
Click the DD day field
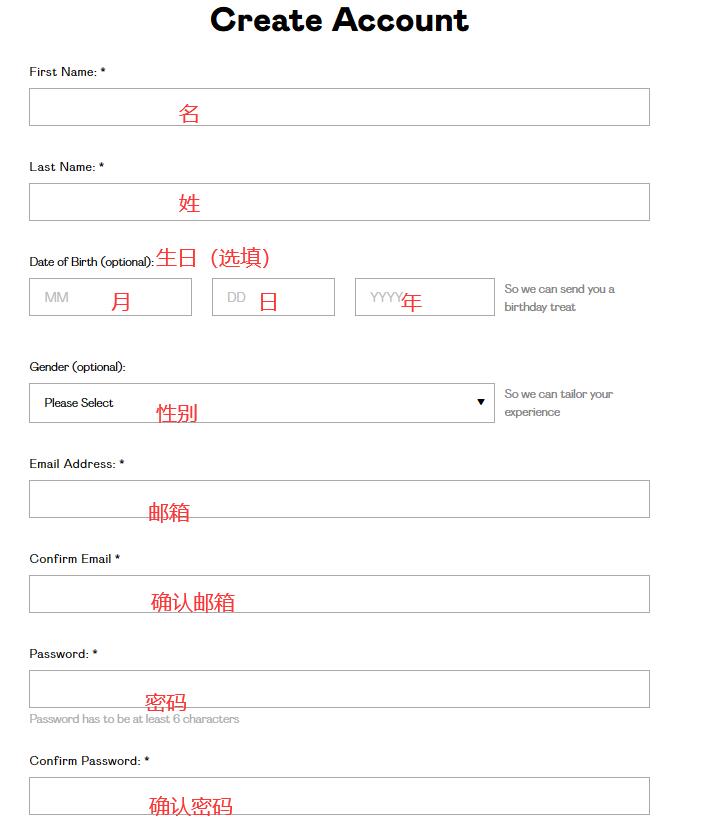273,297
